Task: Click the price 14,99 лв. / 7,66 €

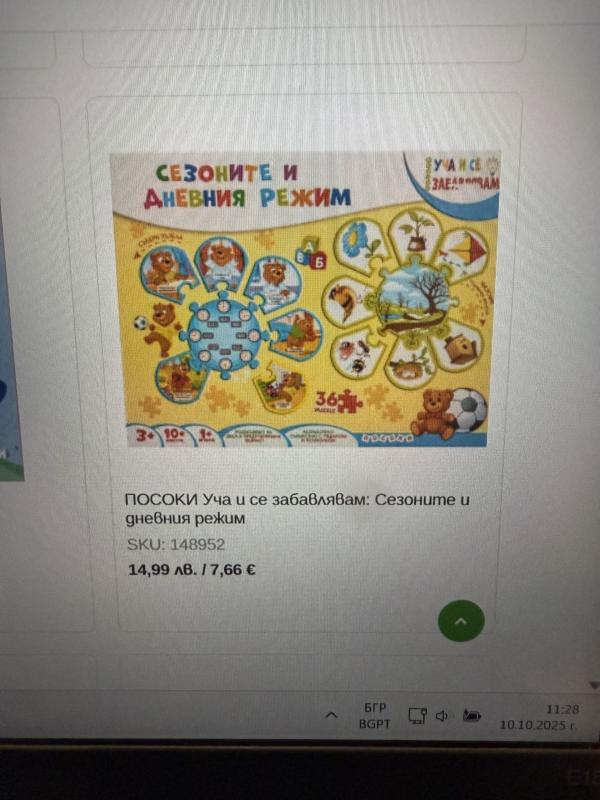Action: 192,569
